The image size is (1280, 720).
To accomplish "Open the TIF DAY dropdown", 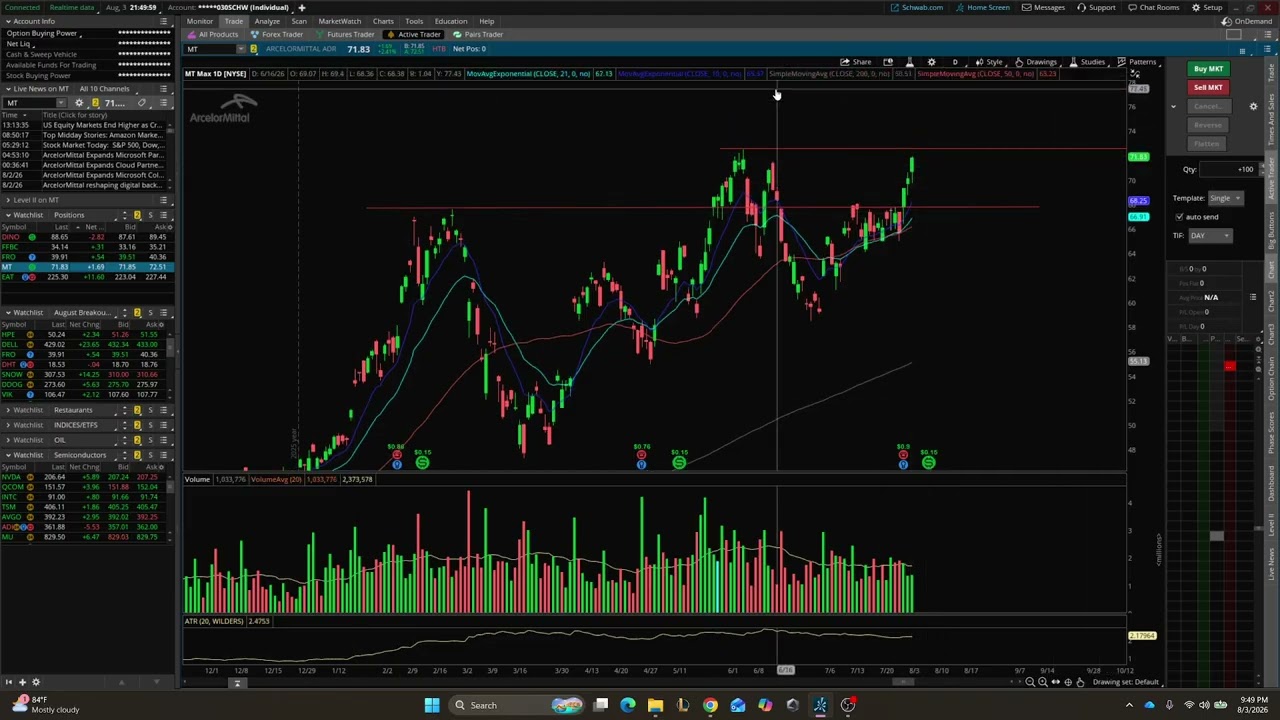I will (x=1210, y=236).
